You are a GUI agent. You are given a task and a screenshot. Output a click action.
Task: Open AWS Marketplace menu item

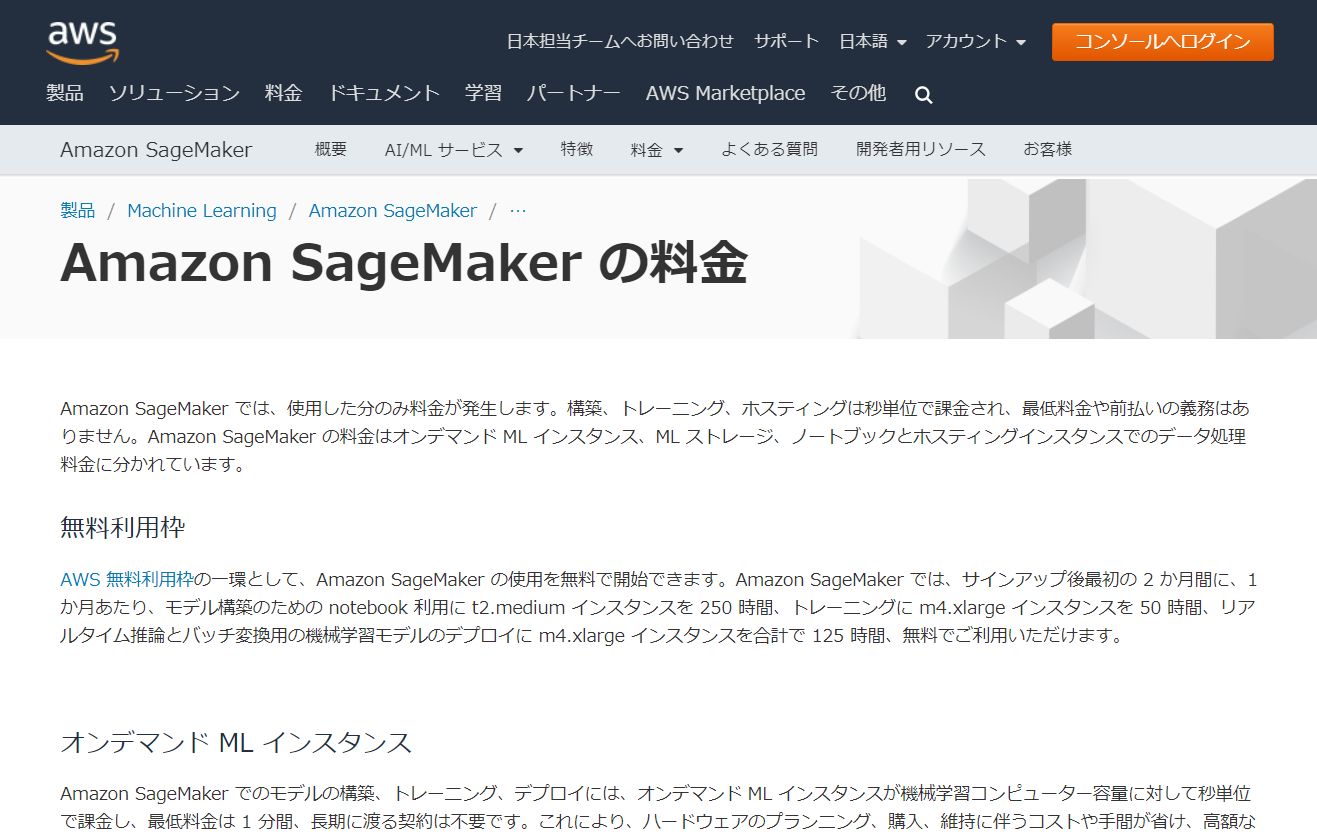point(725,93)
